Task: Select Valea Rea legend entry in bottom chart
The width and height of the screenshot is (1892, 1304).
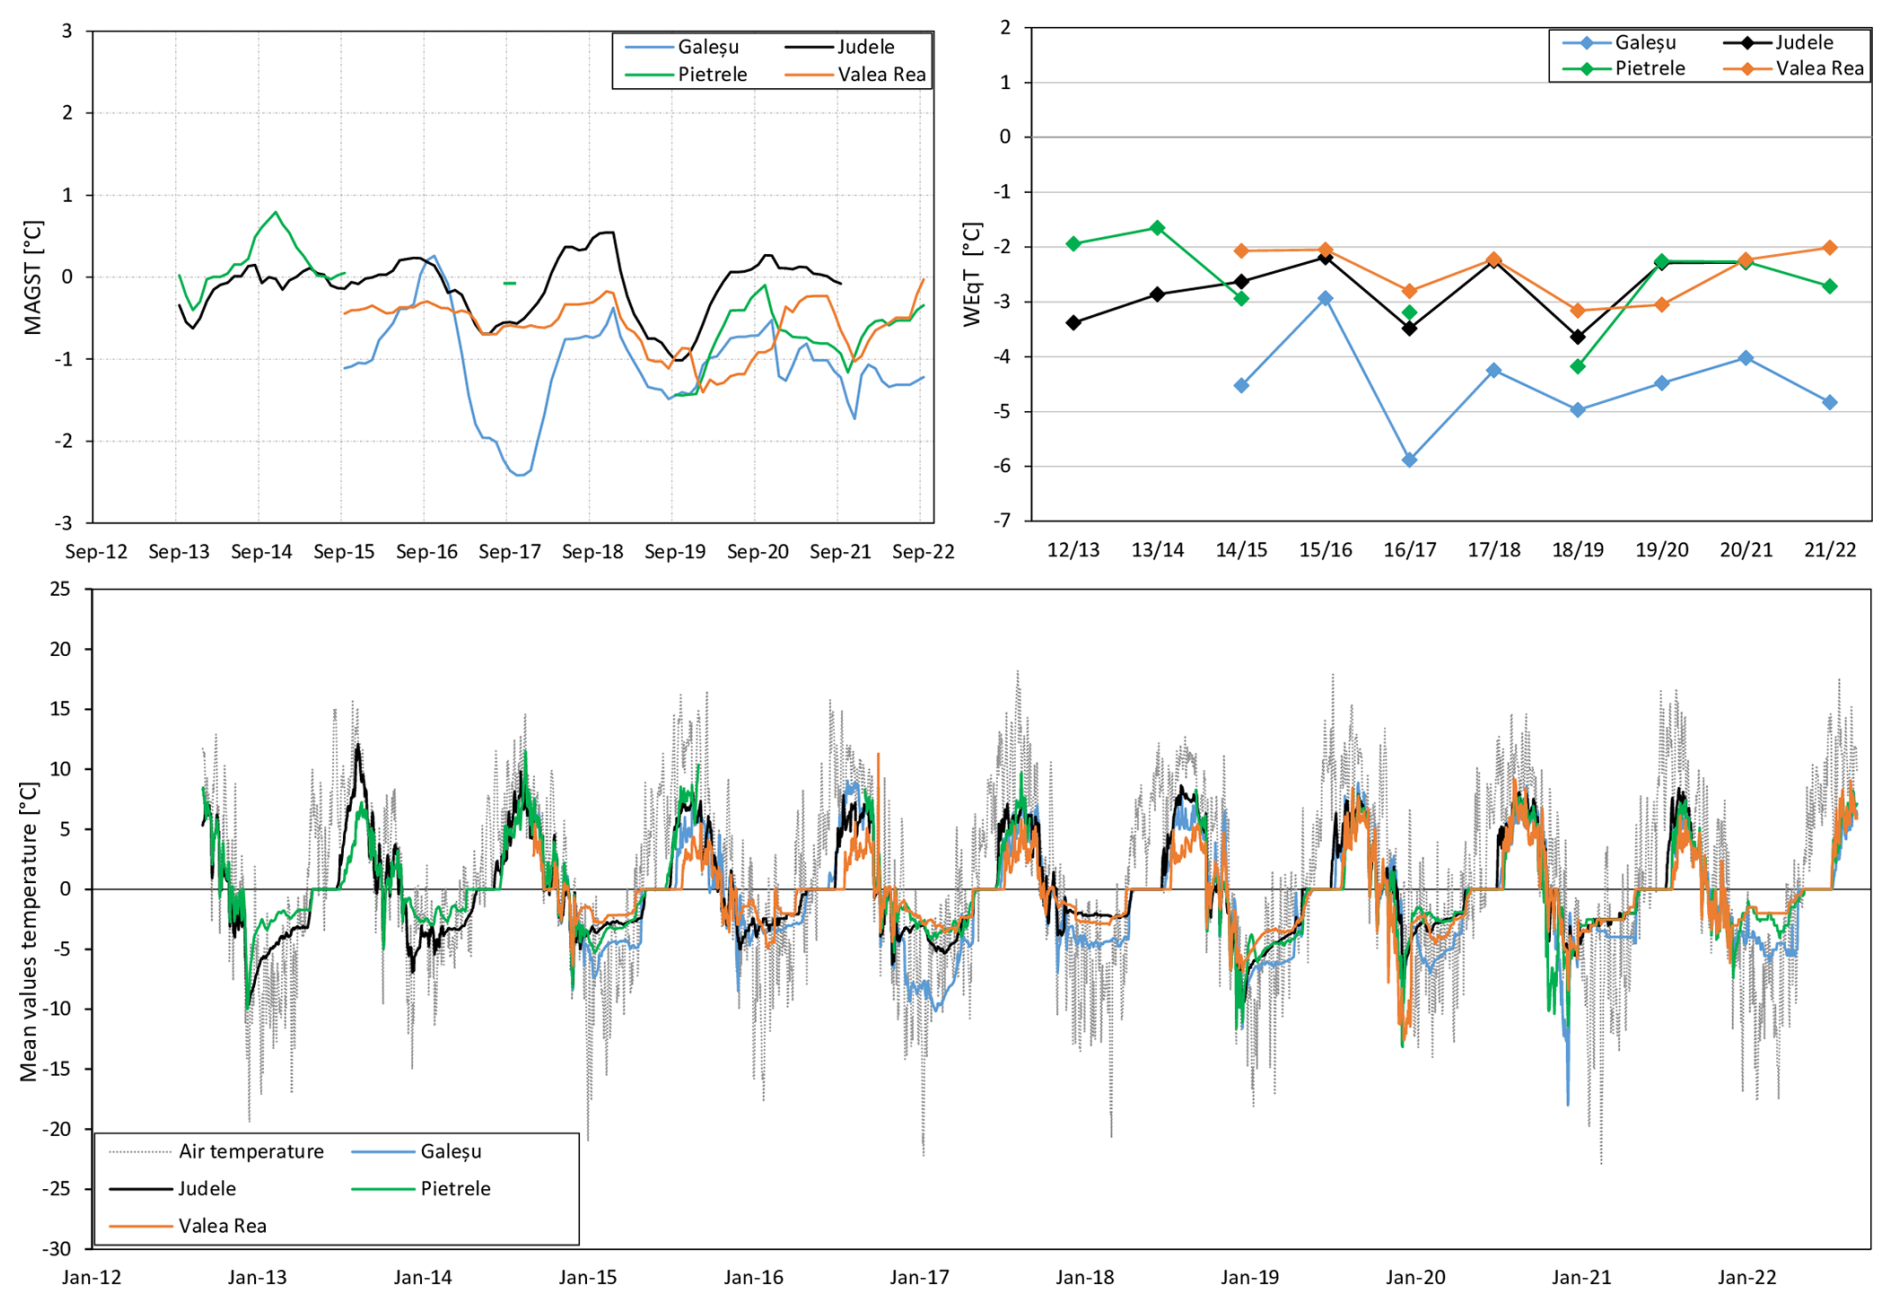Action: coord(222,1225)
